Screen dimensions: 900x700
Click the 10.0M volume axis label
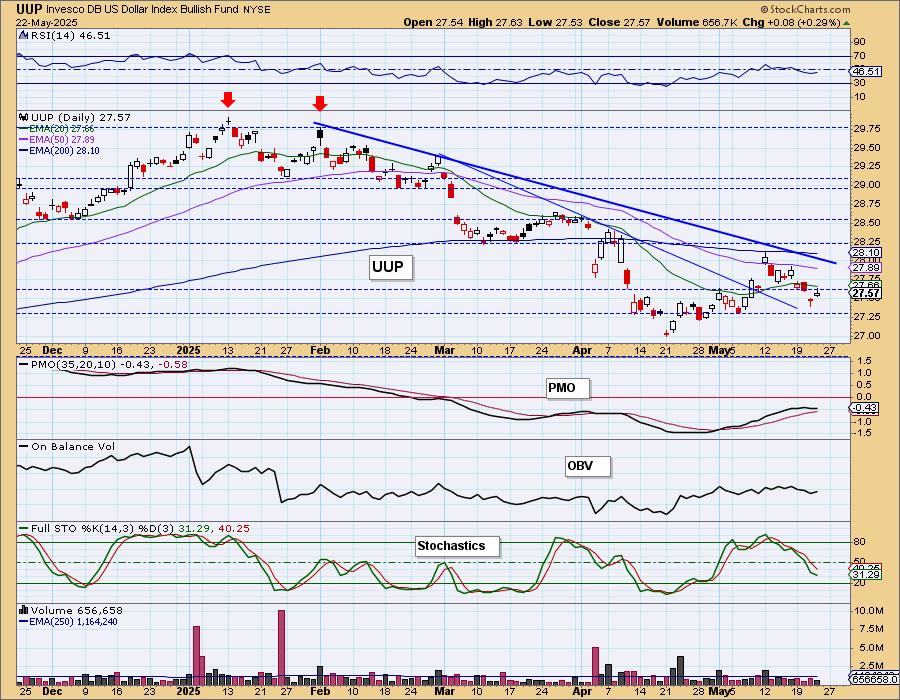pos(868,610)
